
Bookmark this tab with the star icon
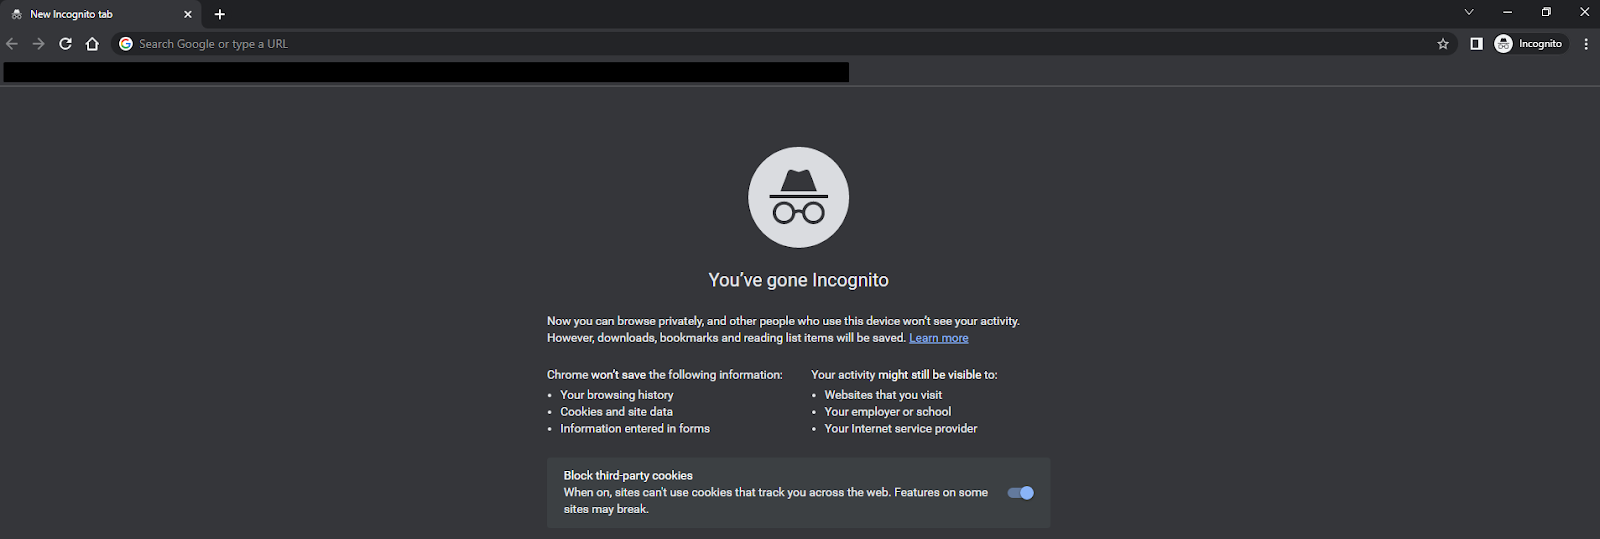pos(1443,44)
